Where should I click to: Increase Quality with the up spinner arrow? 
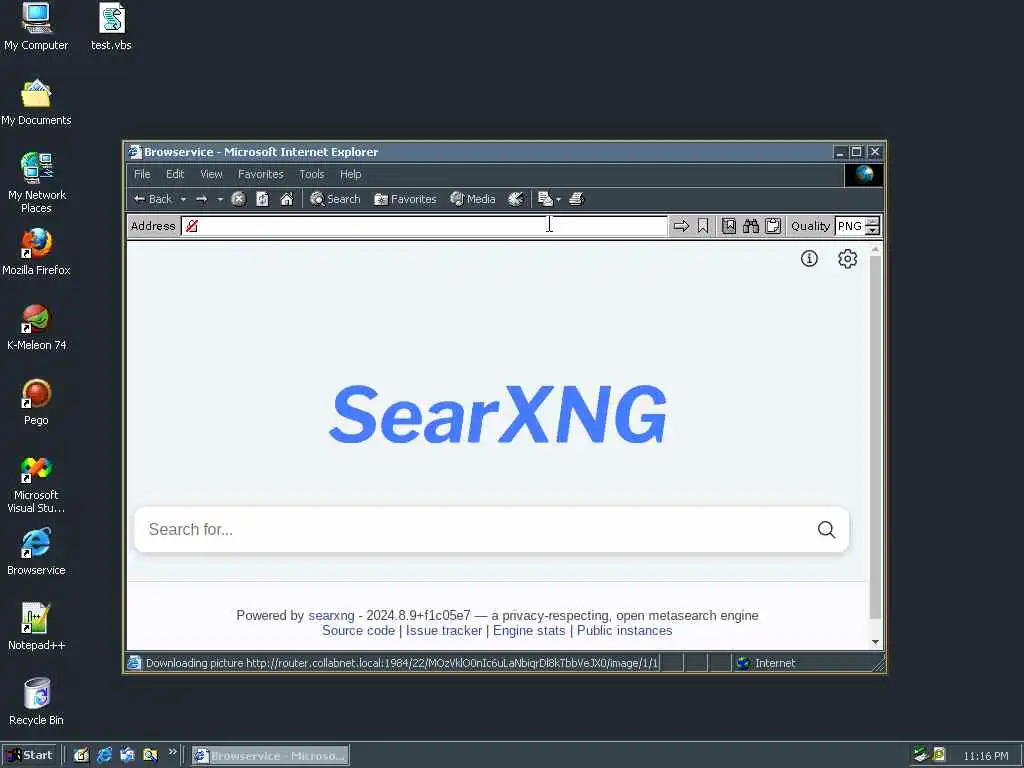[872, 222]
